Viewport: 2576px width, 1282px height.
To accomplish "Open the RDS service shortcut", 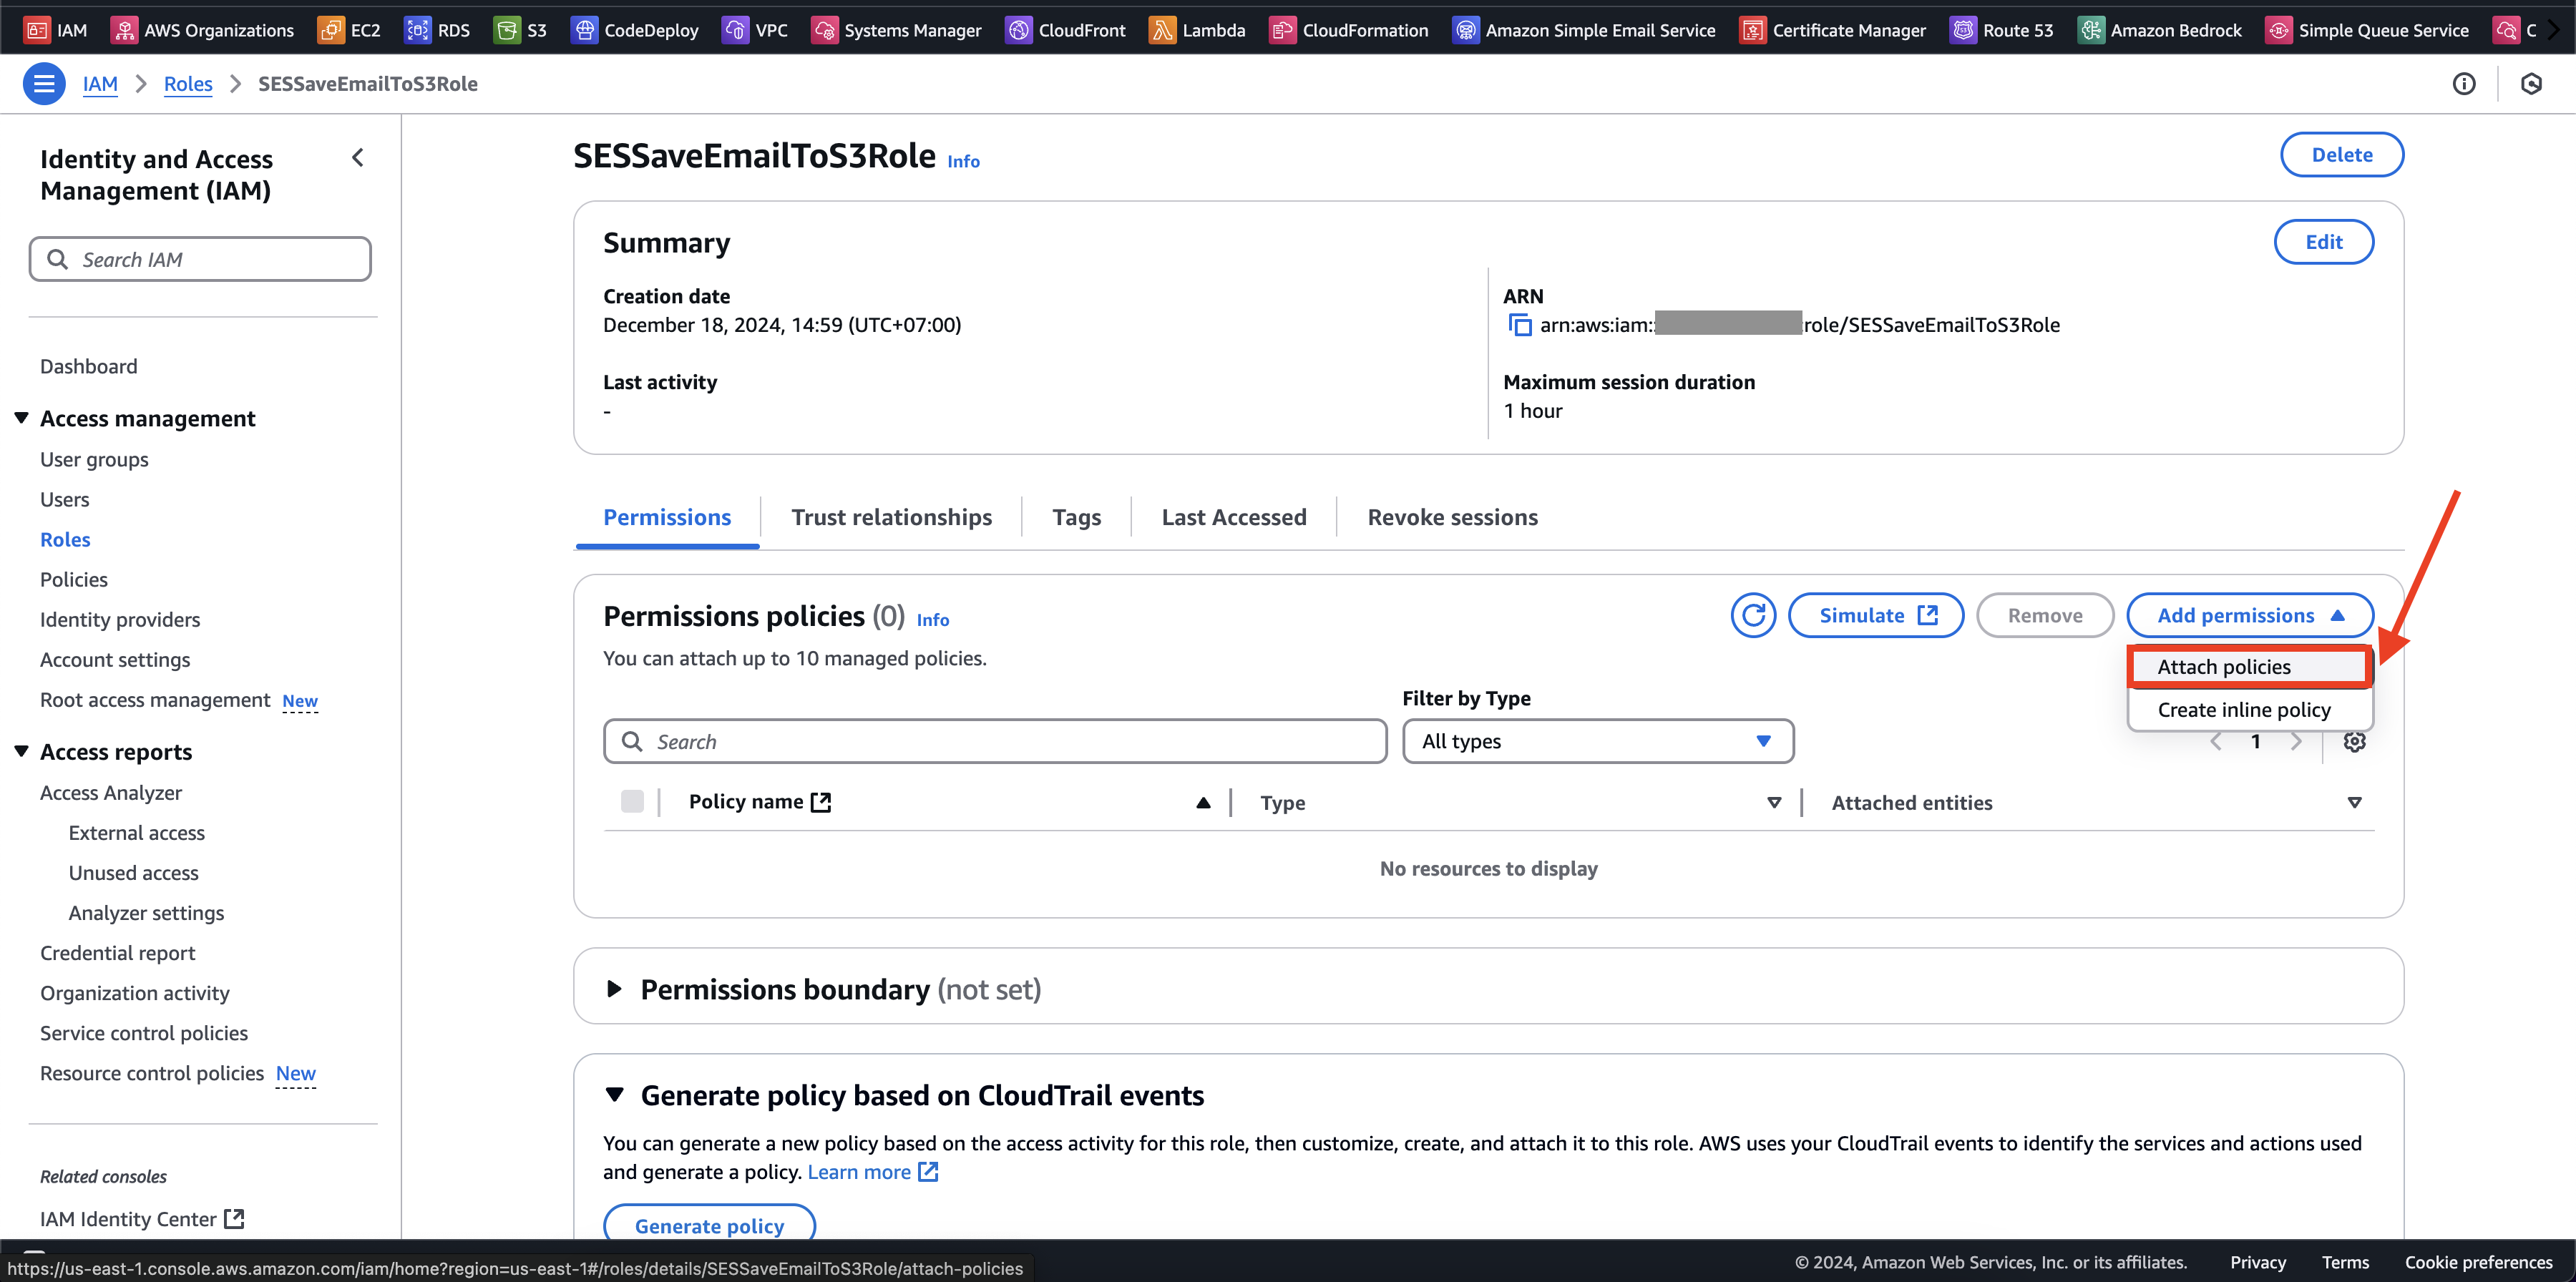I will tap(437, 30).
